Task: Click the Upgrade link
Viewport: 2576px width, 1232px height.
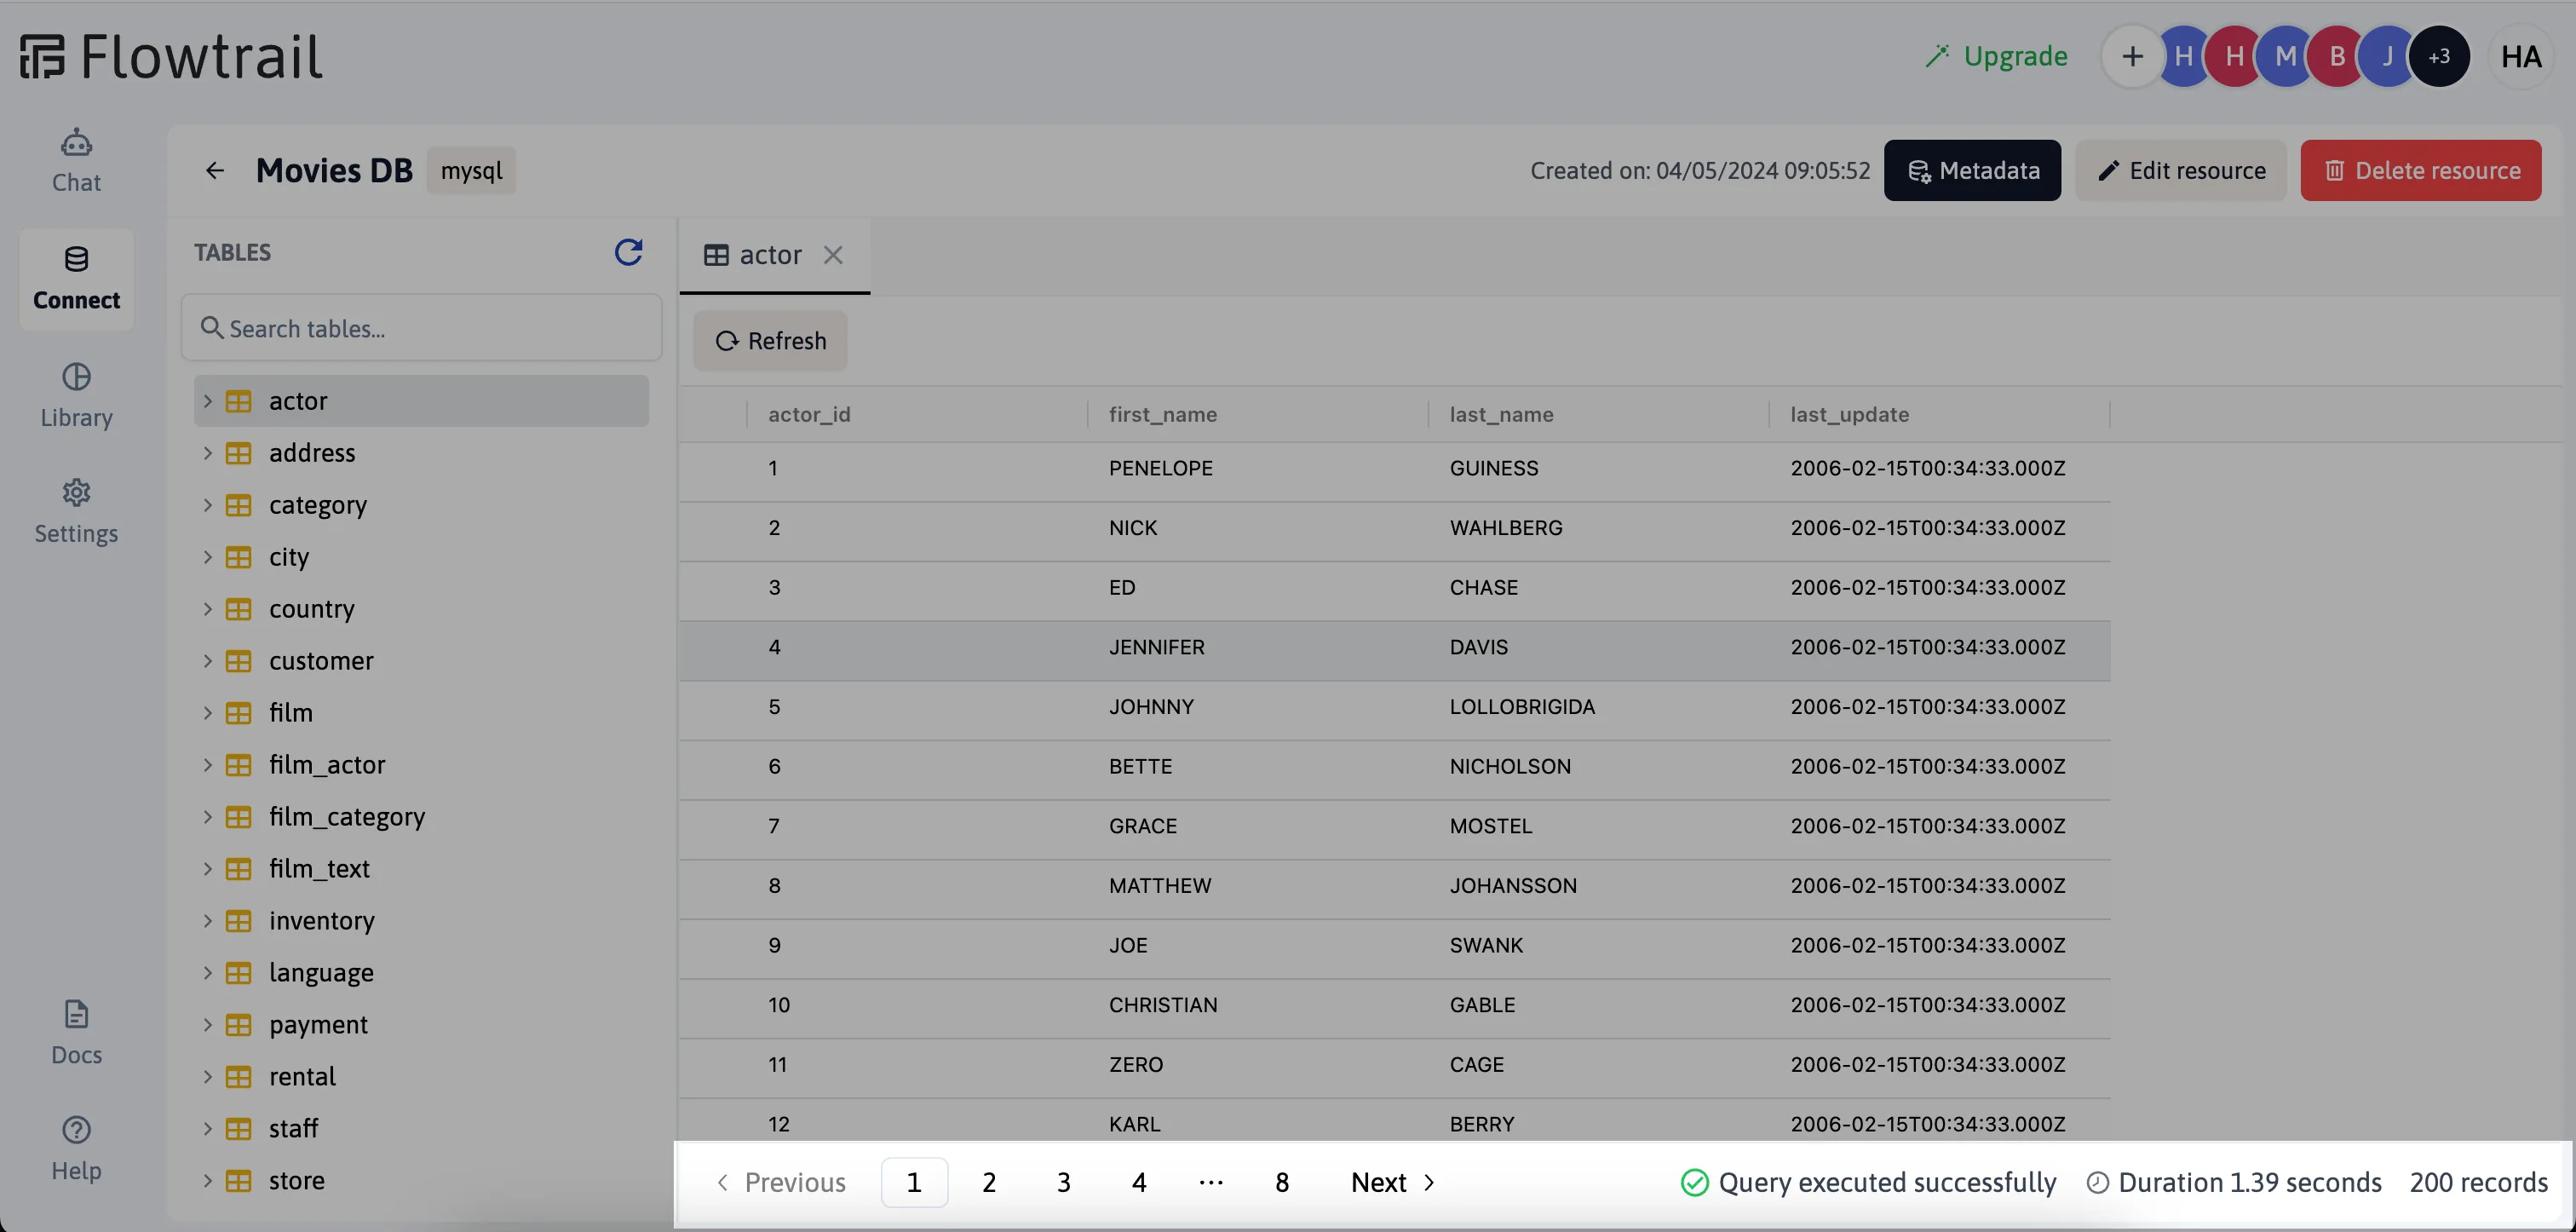Action: click(1996, 56)
